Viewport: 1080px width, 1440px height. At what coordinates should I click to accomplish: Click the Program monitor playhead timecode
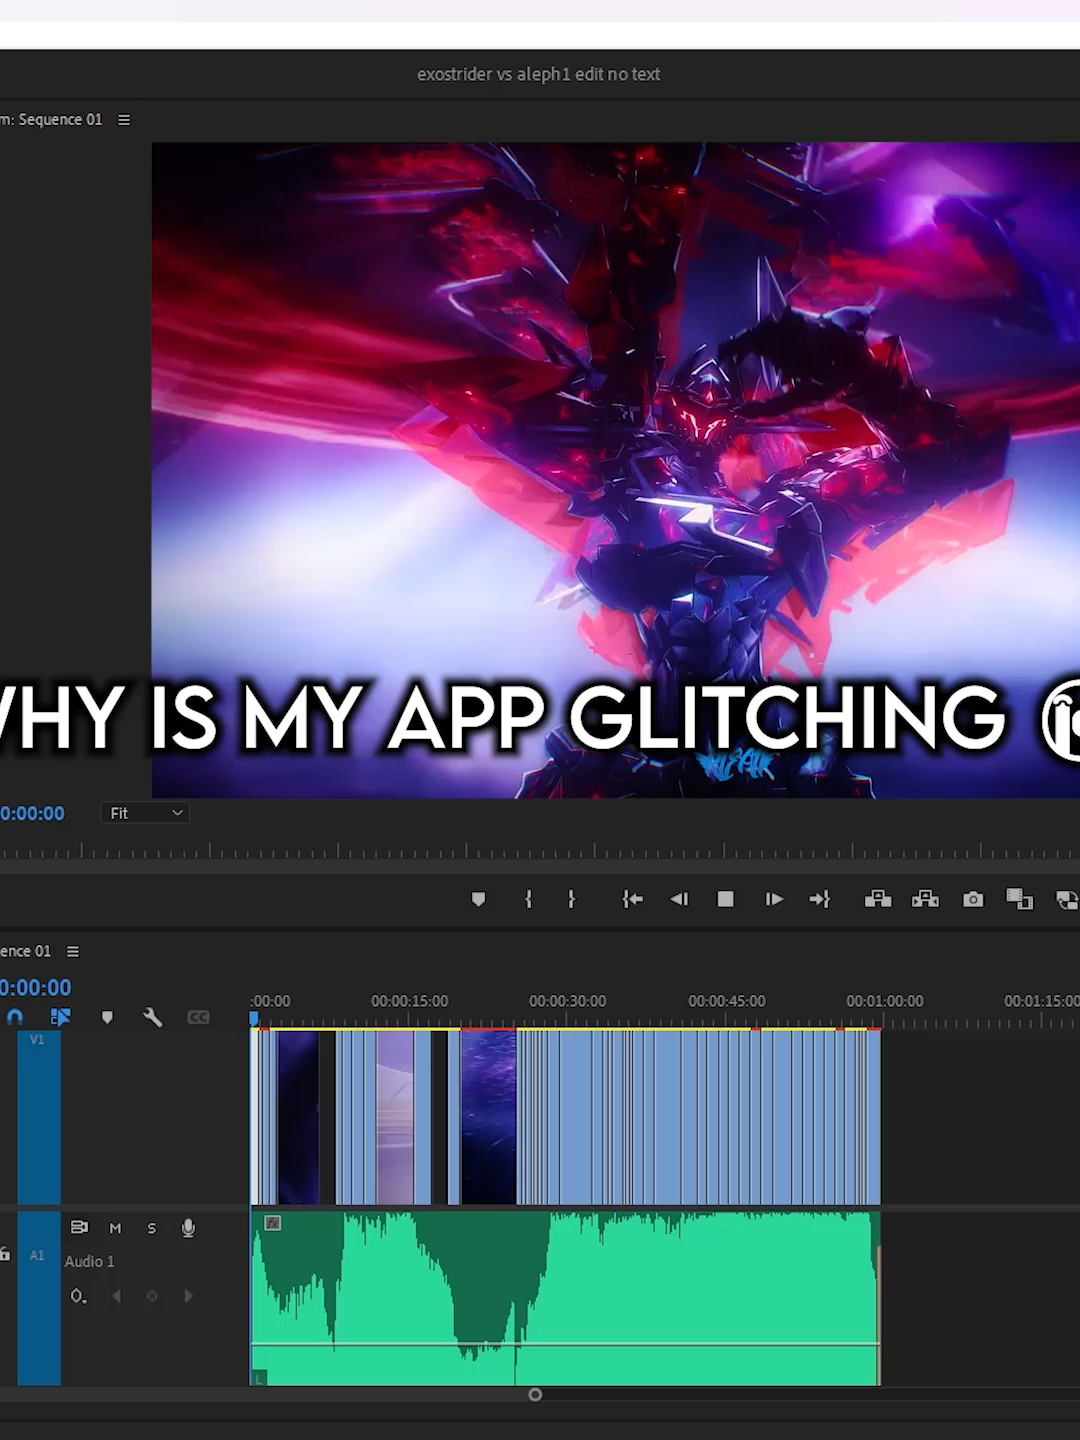point(32,813)
